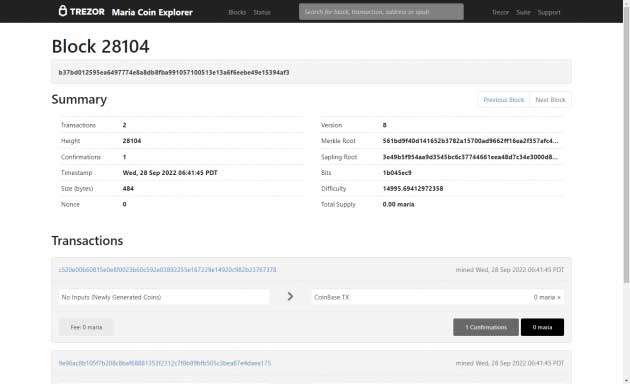Click the Fee 0 maria badge

click(x=86, y=327)
